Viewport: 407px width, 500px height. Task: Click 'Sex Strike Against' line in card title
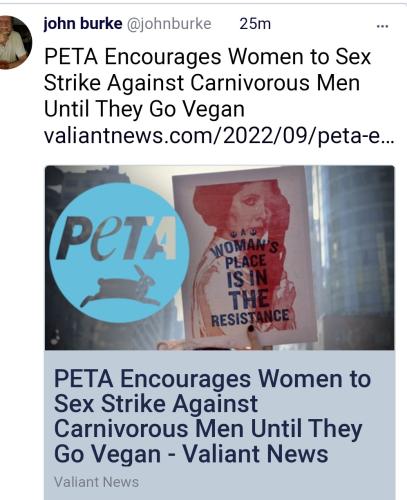click(156, 404)
